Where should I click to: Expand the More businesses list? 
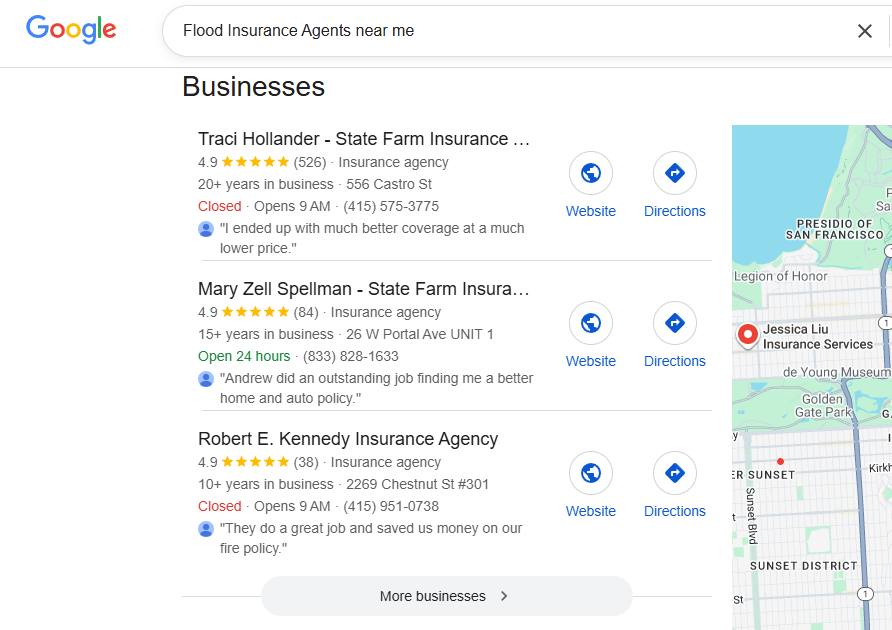point(446,596)
